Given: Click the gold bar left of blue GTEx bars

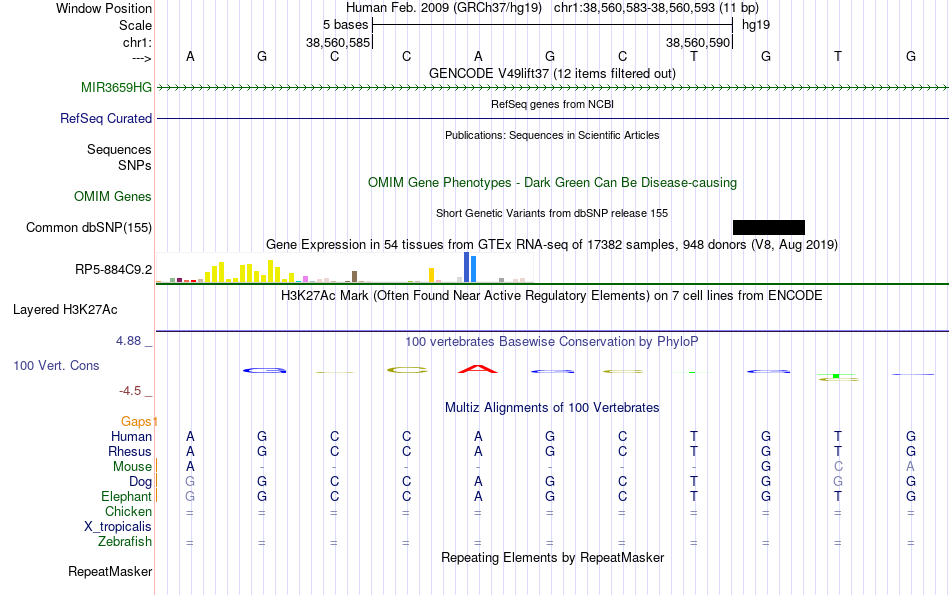Looking at the screenshot, I should (431, 275).
